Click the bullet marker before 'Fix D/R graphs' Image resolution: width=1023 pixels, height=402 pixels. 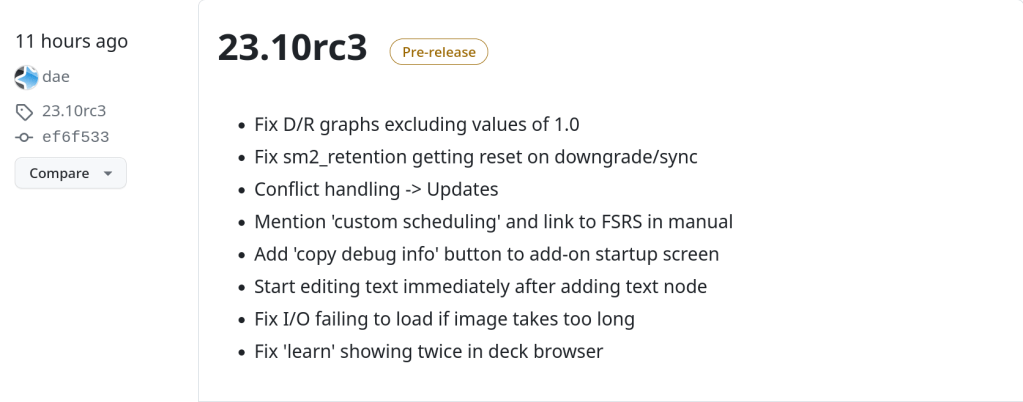[x=241, y=126]
